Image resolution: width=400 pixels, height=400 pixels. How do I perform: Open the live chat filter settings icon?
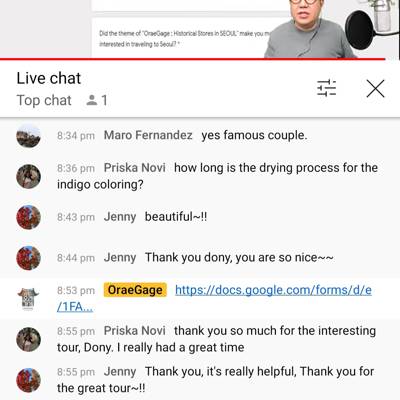pyautogui.click(x=327, y=88)
